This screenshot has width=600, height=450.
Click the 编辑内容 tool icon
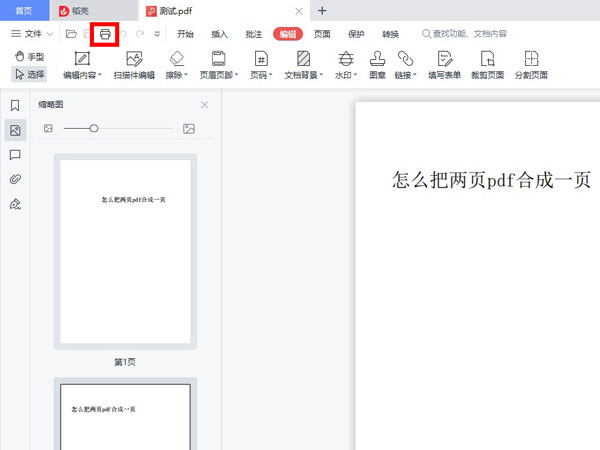[82, 59]
